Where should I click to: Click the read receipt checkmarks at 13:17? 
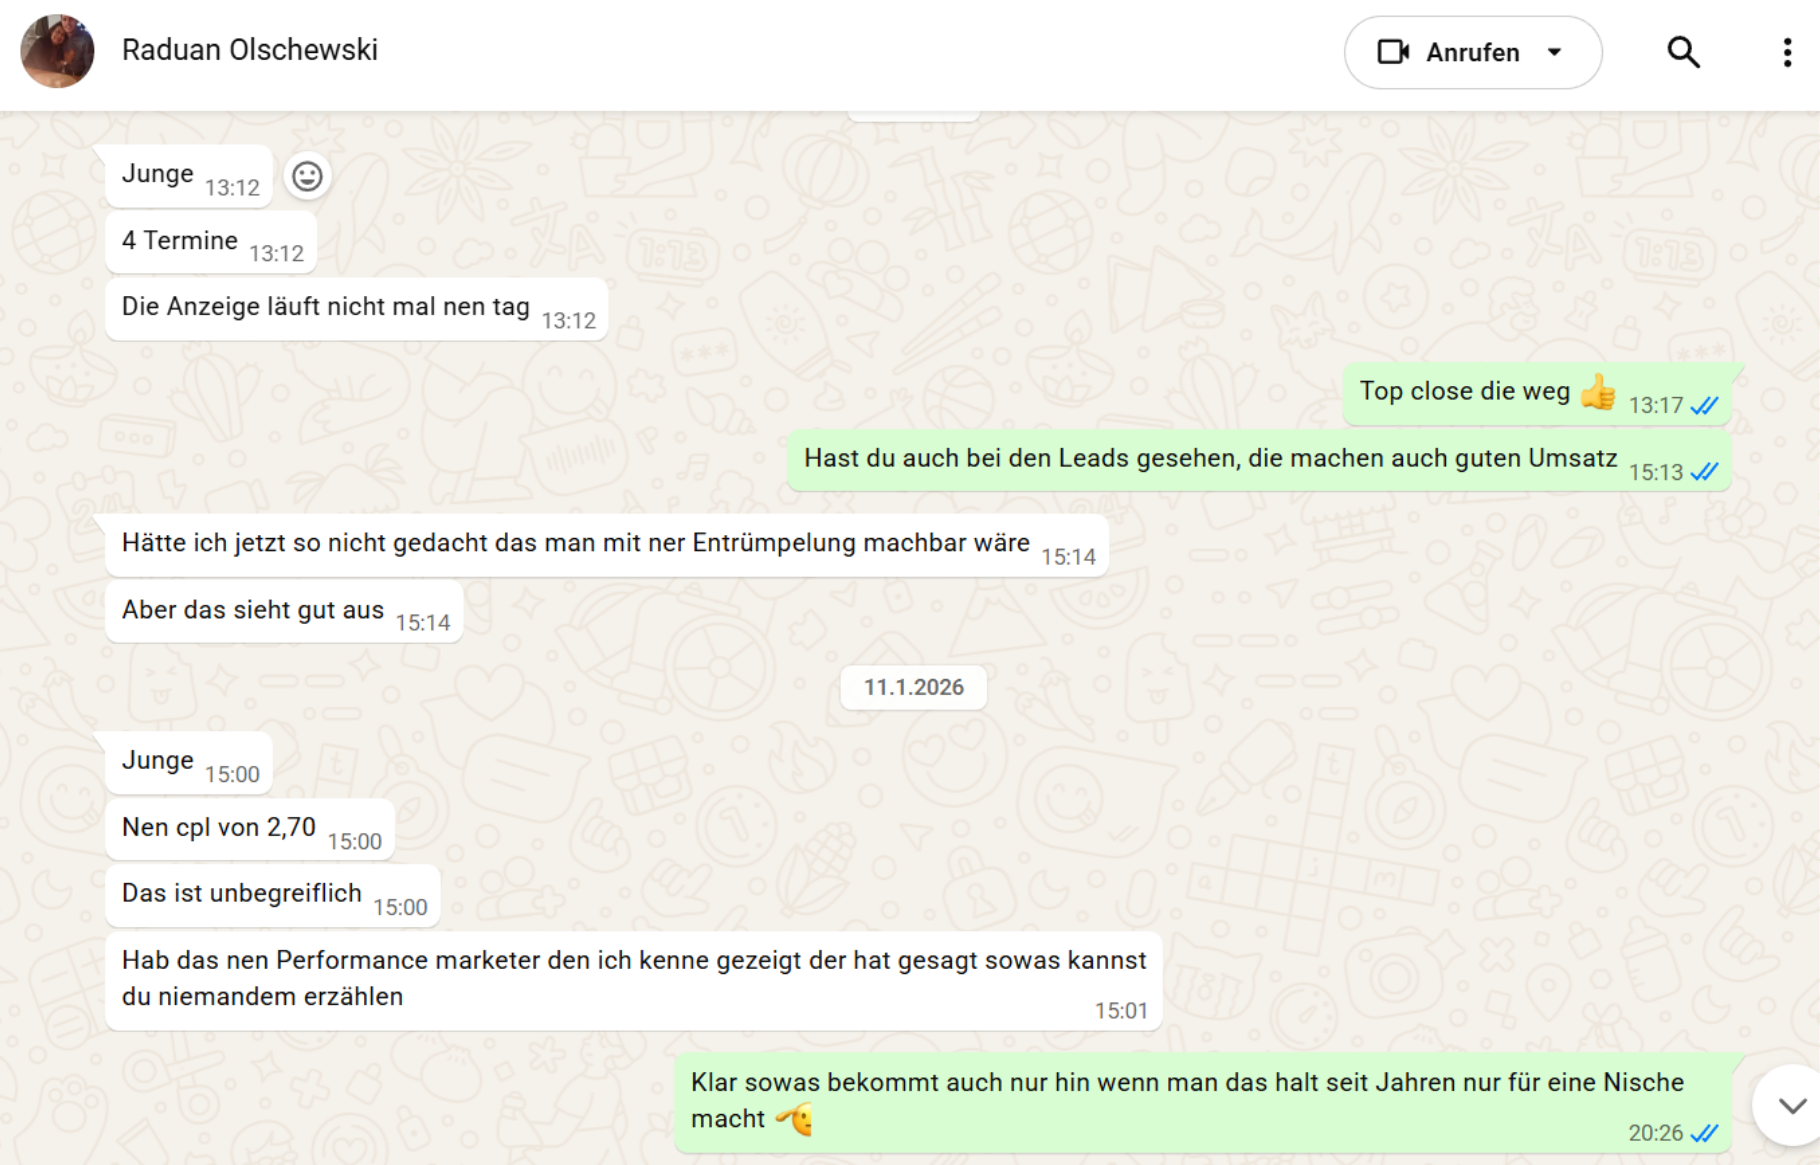coord(1705,405)
